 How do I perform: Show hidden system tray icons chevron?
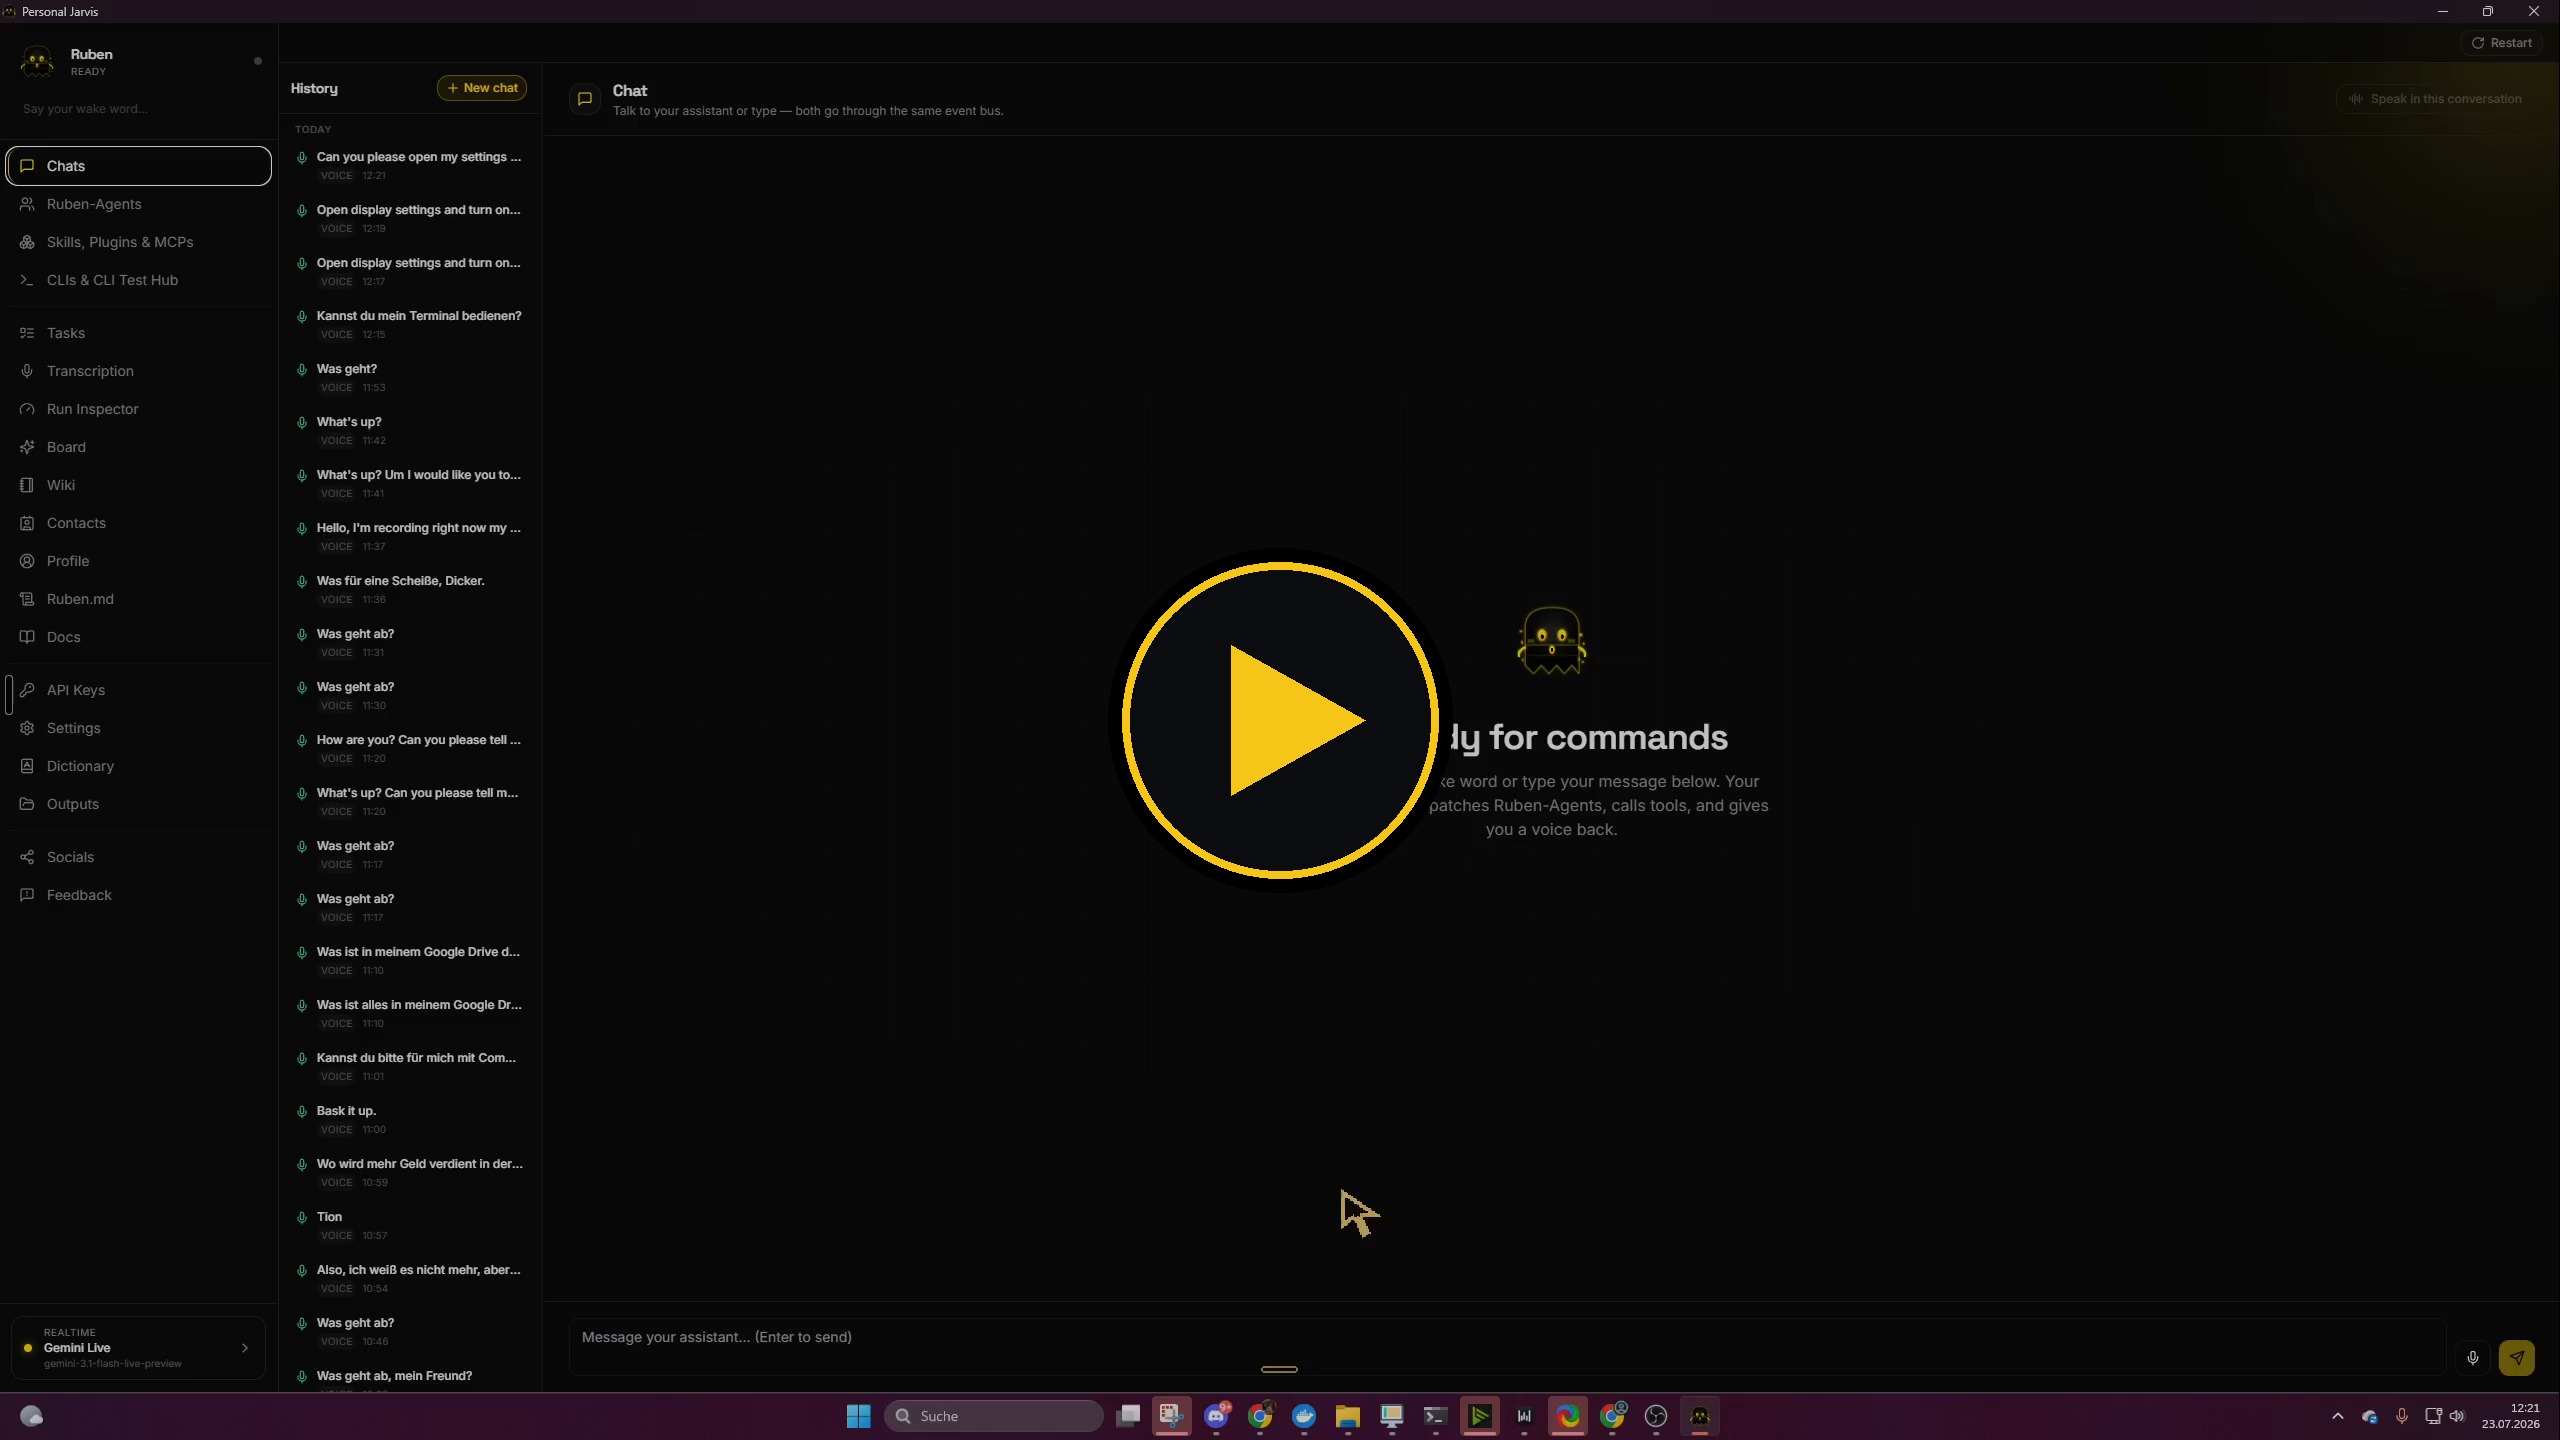(2337, 1416)
